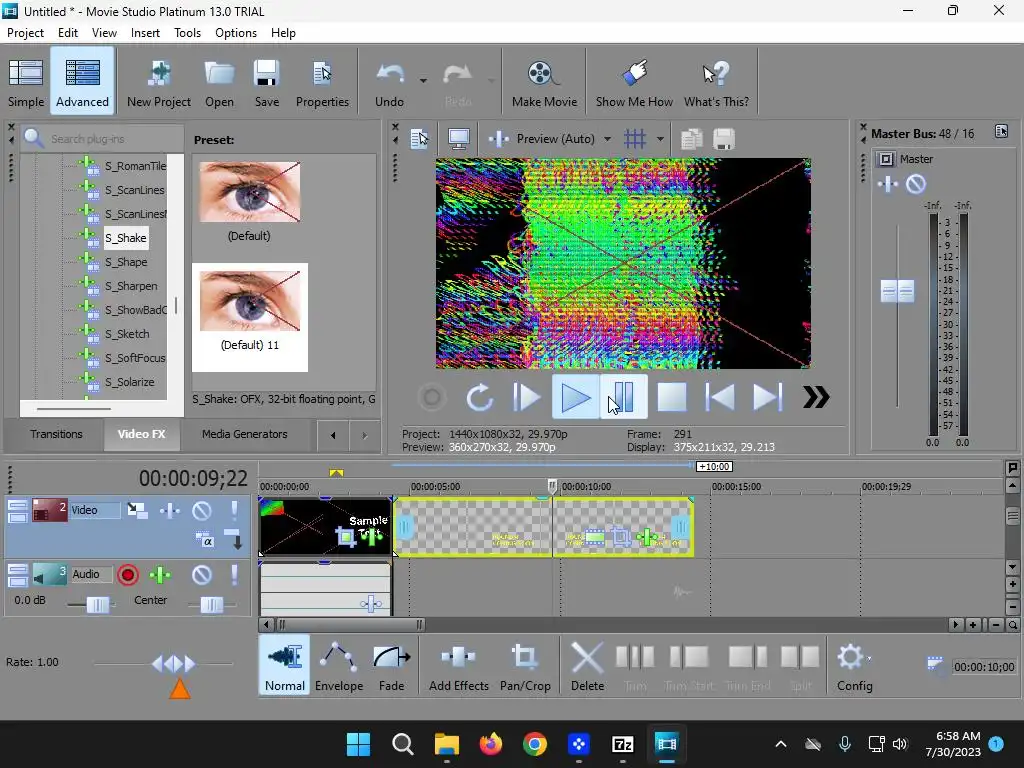Open project Properties
Image resolution: width=1024 pixels, height=768 pixels.
[322, 82]
